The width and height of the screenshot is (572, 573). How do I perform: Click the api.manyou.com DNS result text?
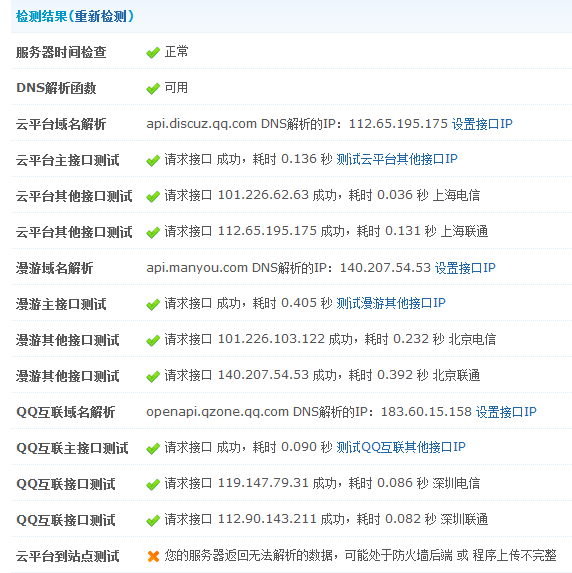[x=288, y=268]
